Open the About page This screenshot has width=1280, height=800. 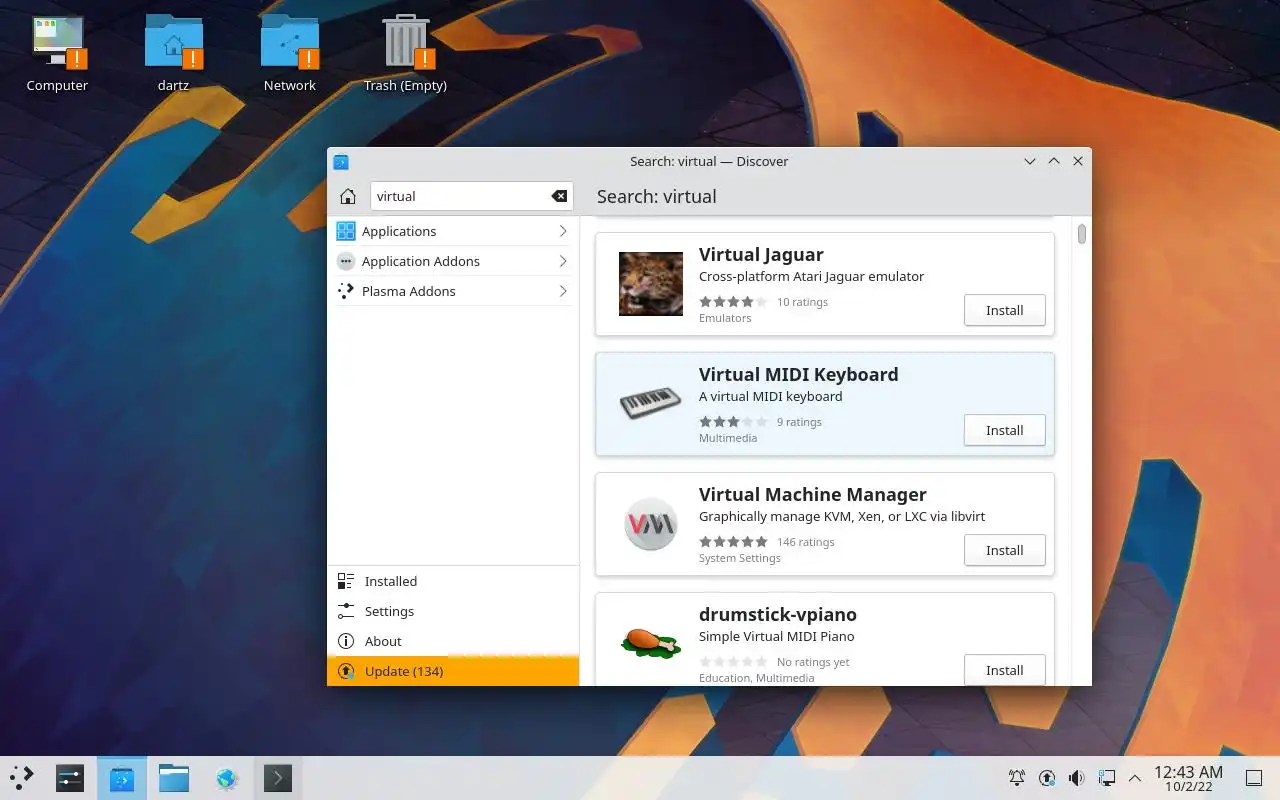click(453, 641)
